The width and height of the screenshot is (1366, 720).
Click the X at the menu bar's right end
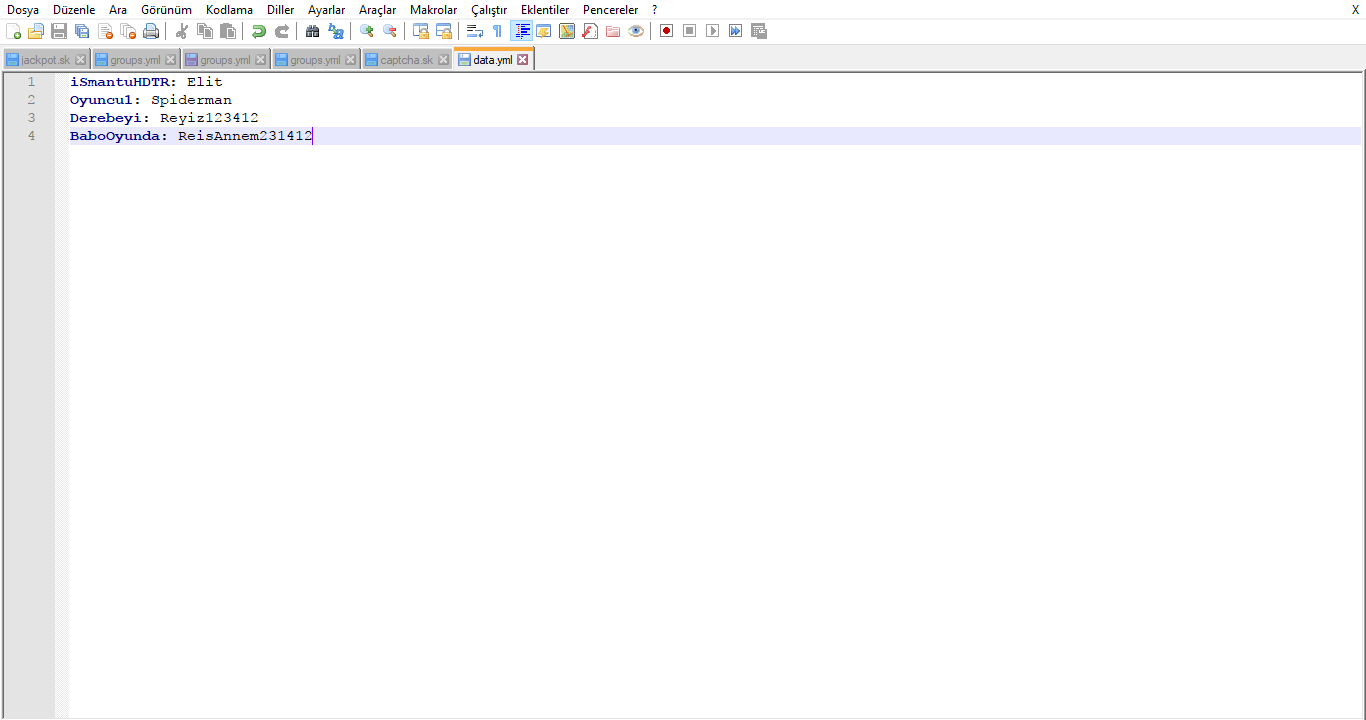coord(1355,10)
